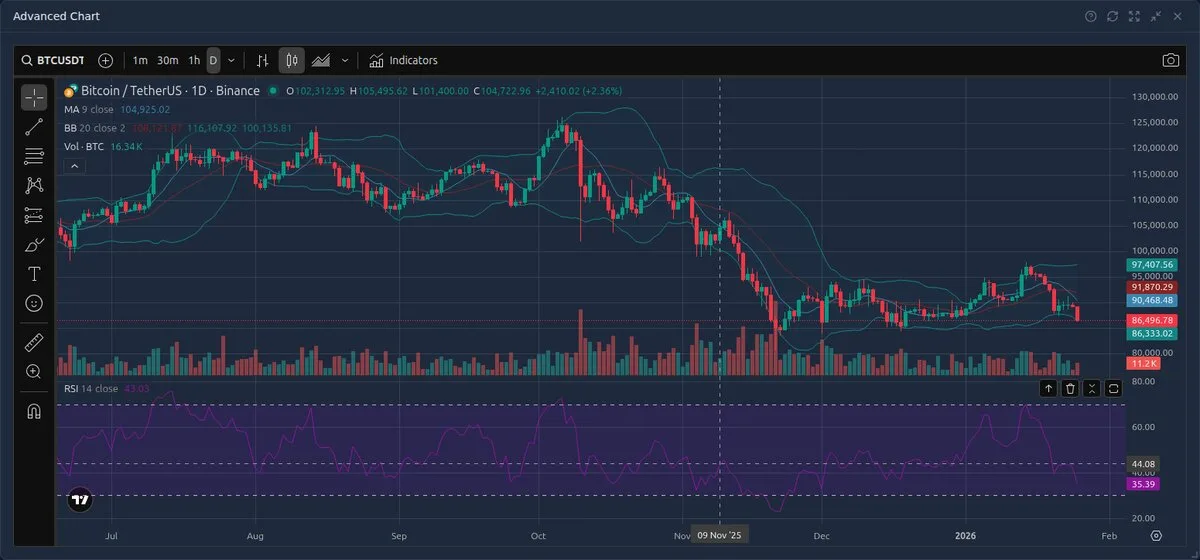Open the forecasting and measurement tools
Viewport: 1200px width, 560px height.
pyautogui.click(x=34, y=215)
